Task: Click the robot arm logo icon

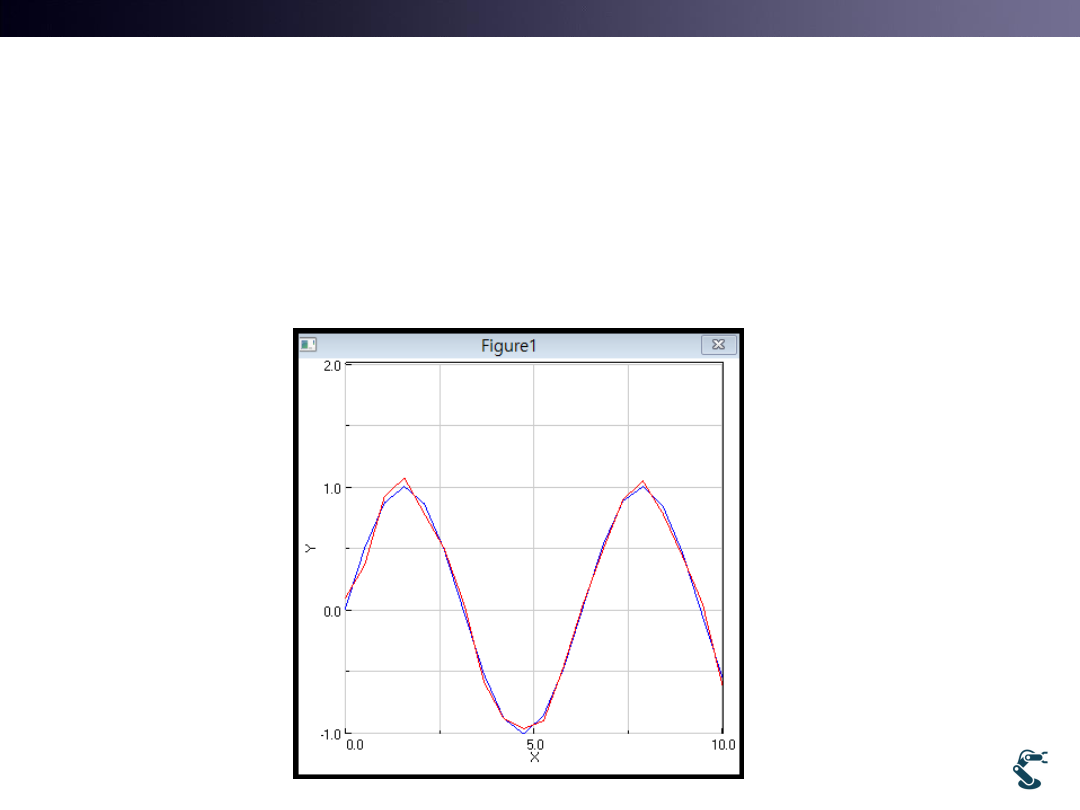Action: tap(1030, 768)
